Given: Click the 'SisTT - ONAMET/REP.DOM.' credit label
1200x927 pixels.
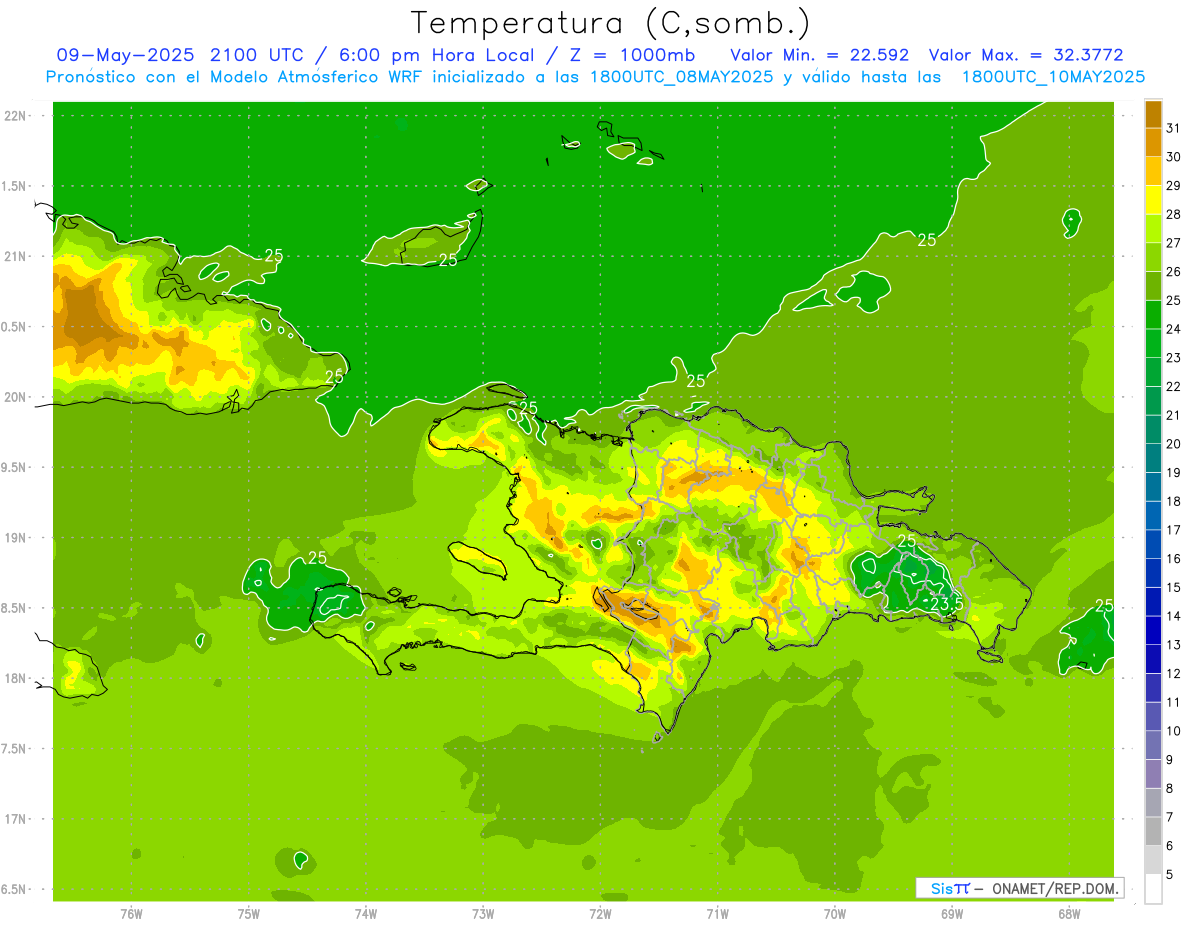Looking at the screenshot, I should tap(1019, 888).
